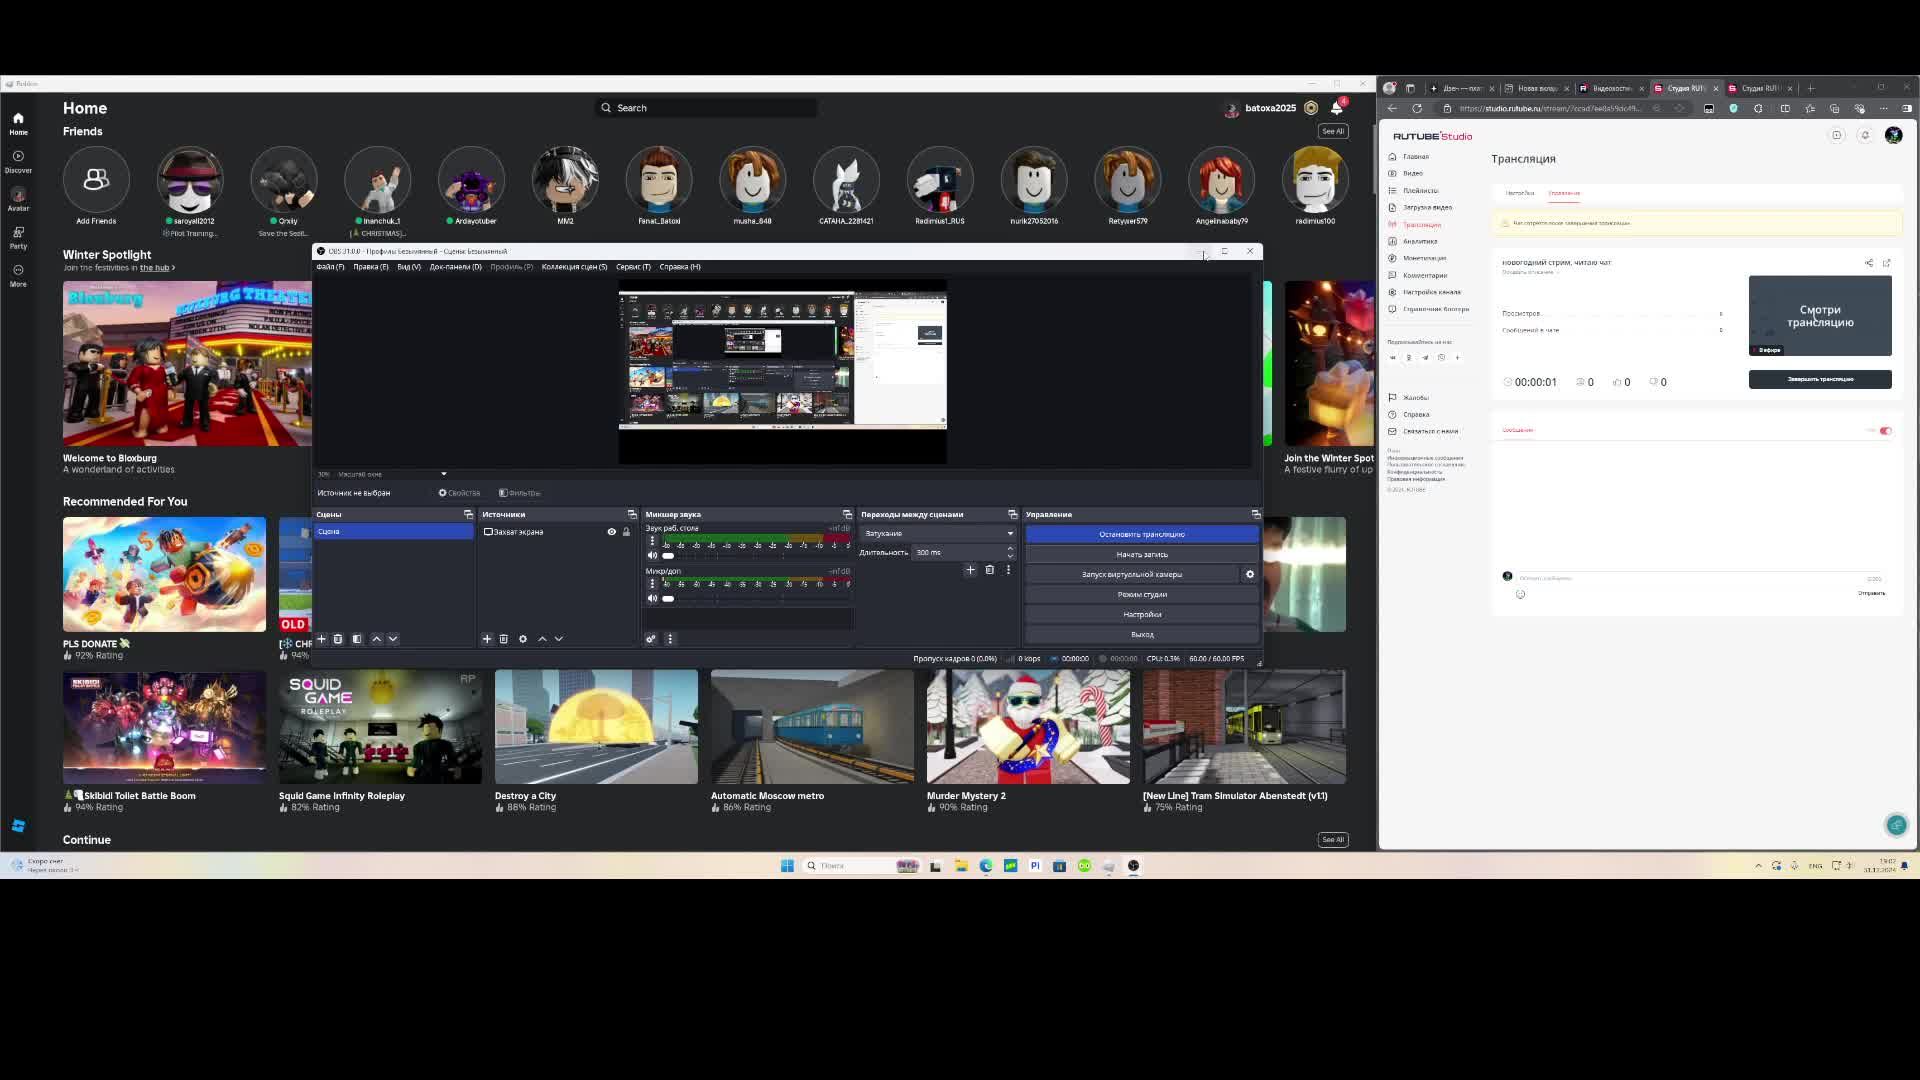Open Коллекция сцен menu in OBS
This screenshot has height=1080, width=1920.
pos(574,267)
